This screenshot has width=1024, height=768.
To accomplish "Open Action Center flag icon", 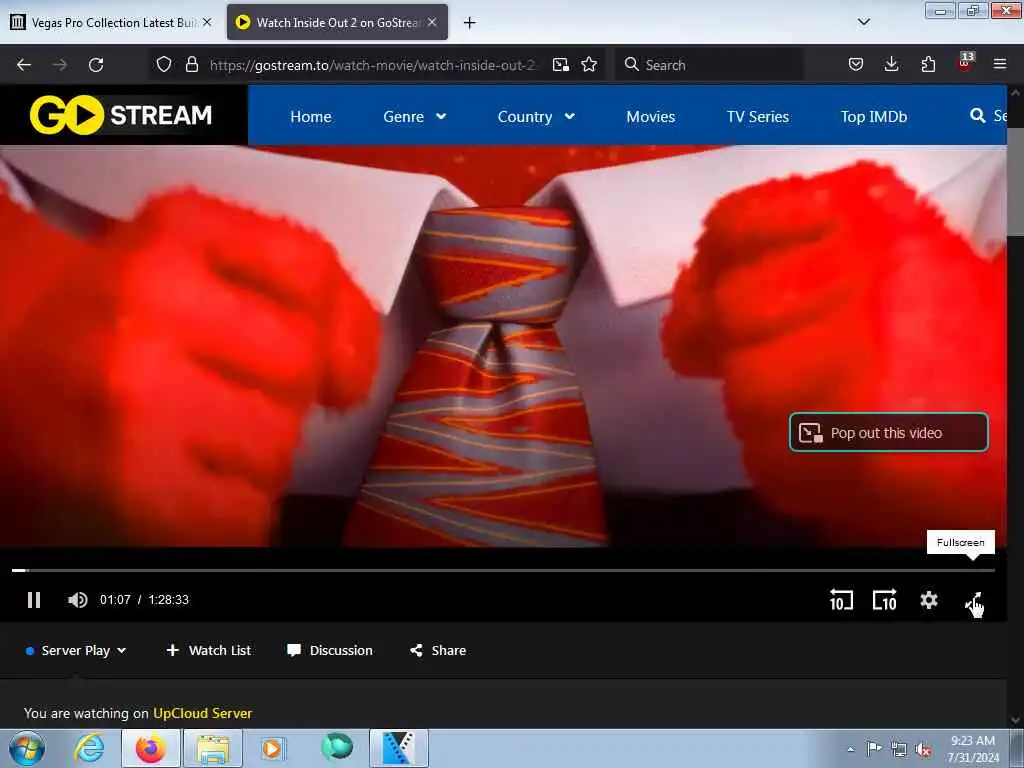I will (x=874, y=749).
